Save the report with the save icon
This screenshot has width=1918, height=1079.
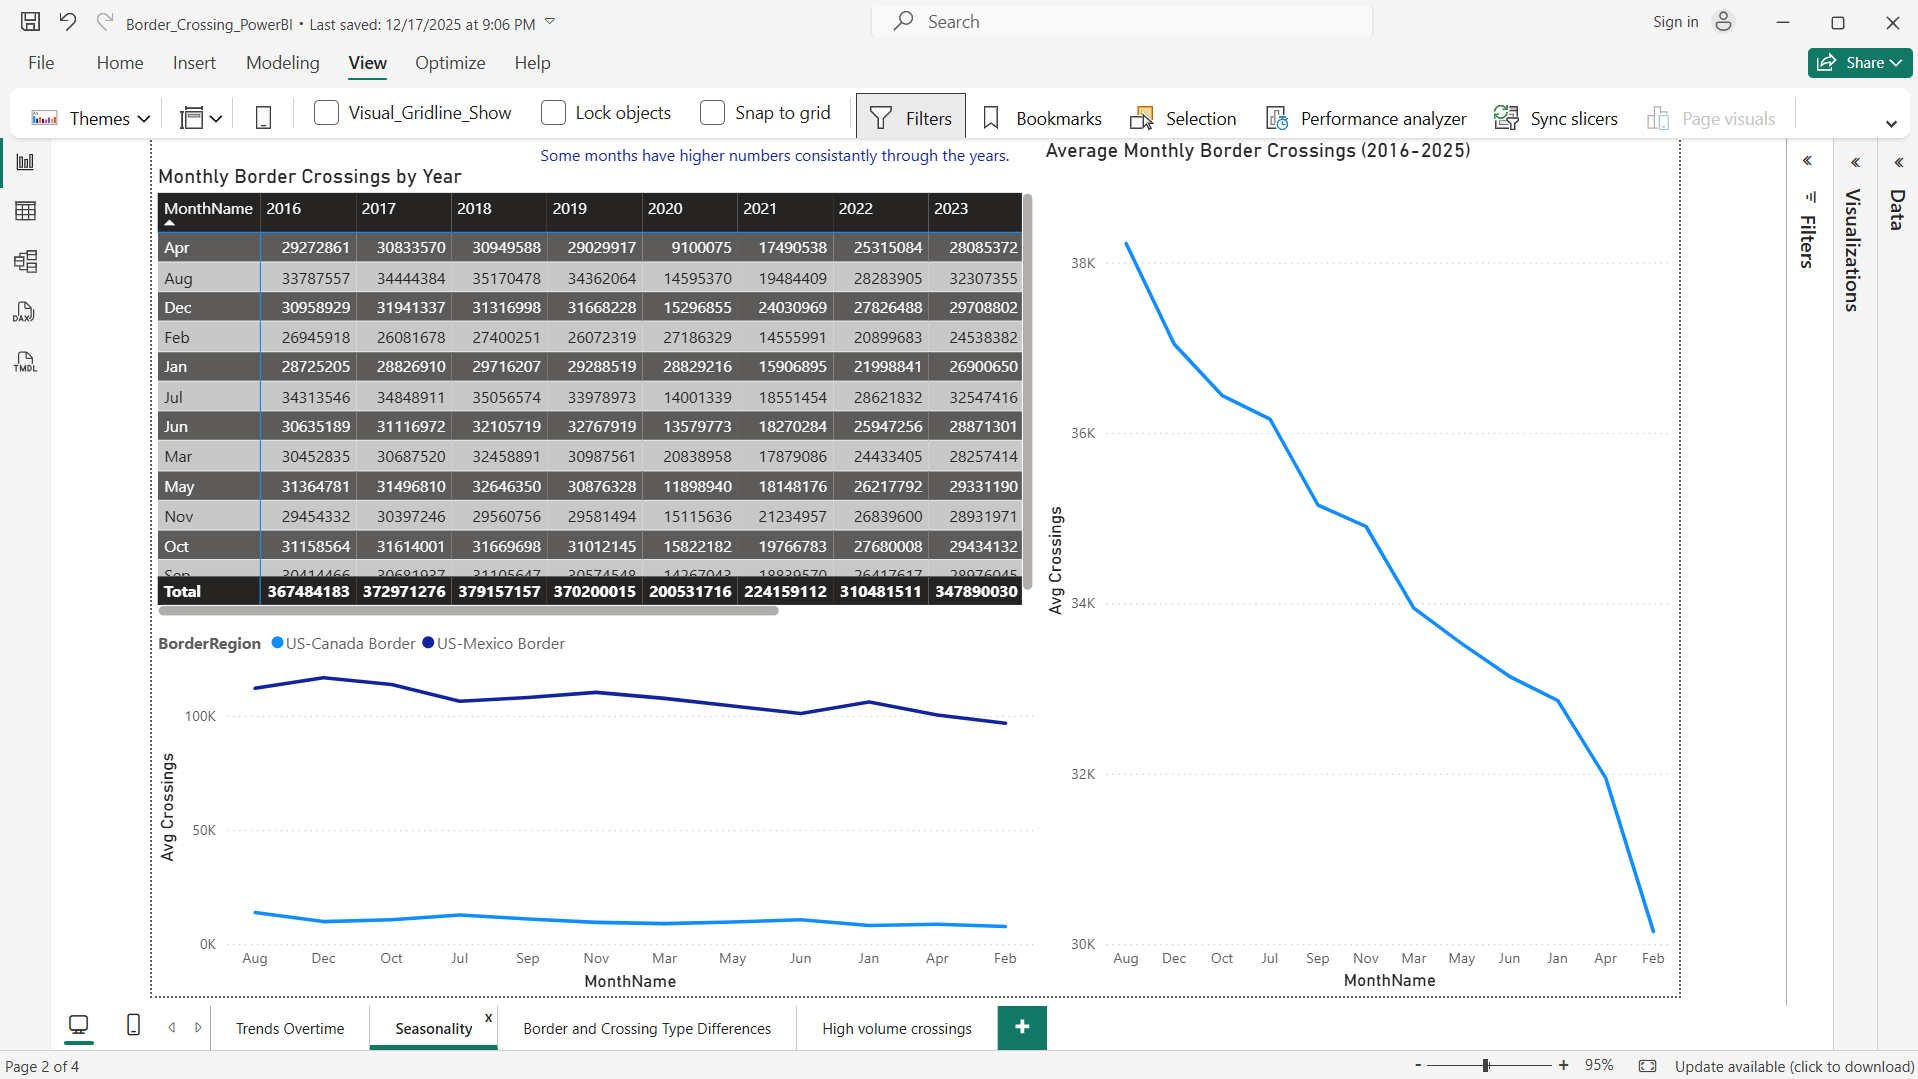pyautogui.click(x=29, y=21)
